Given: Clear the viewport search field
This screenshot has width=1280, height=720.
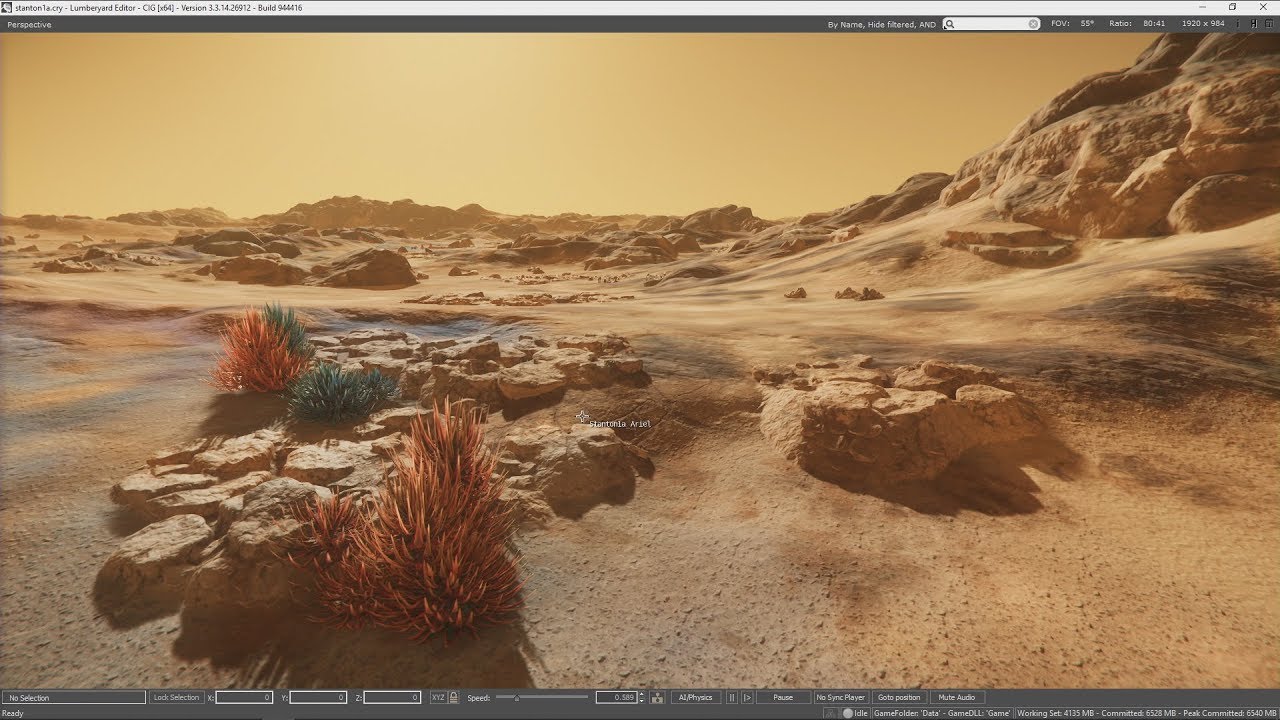Looking at the screenshot, I should click(x=1034, y=24).
